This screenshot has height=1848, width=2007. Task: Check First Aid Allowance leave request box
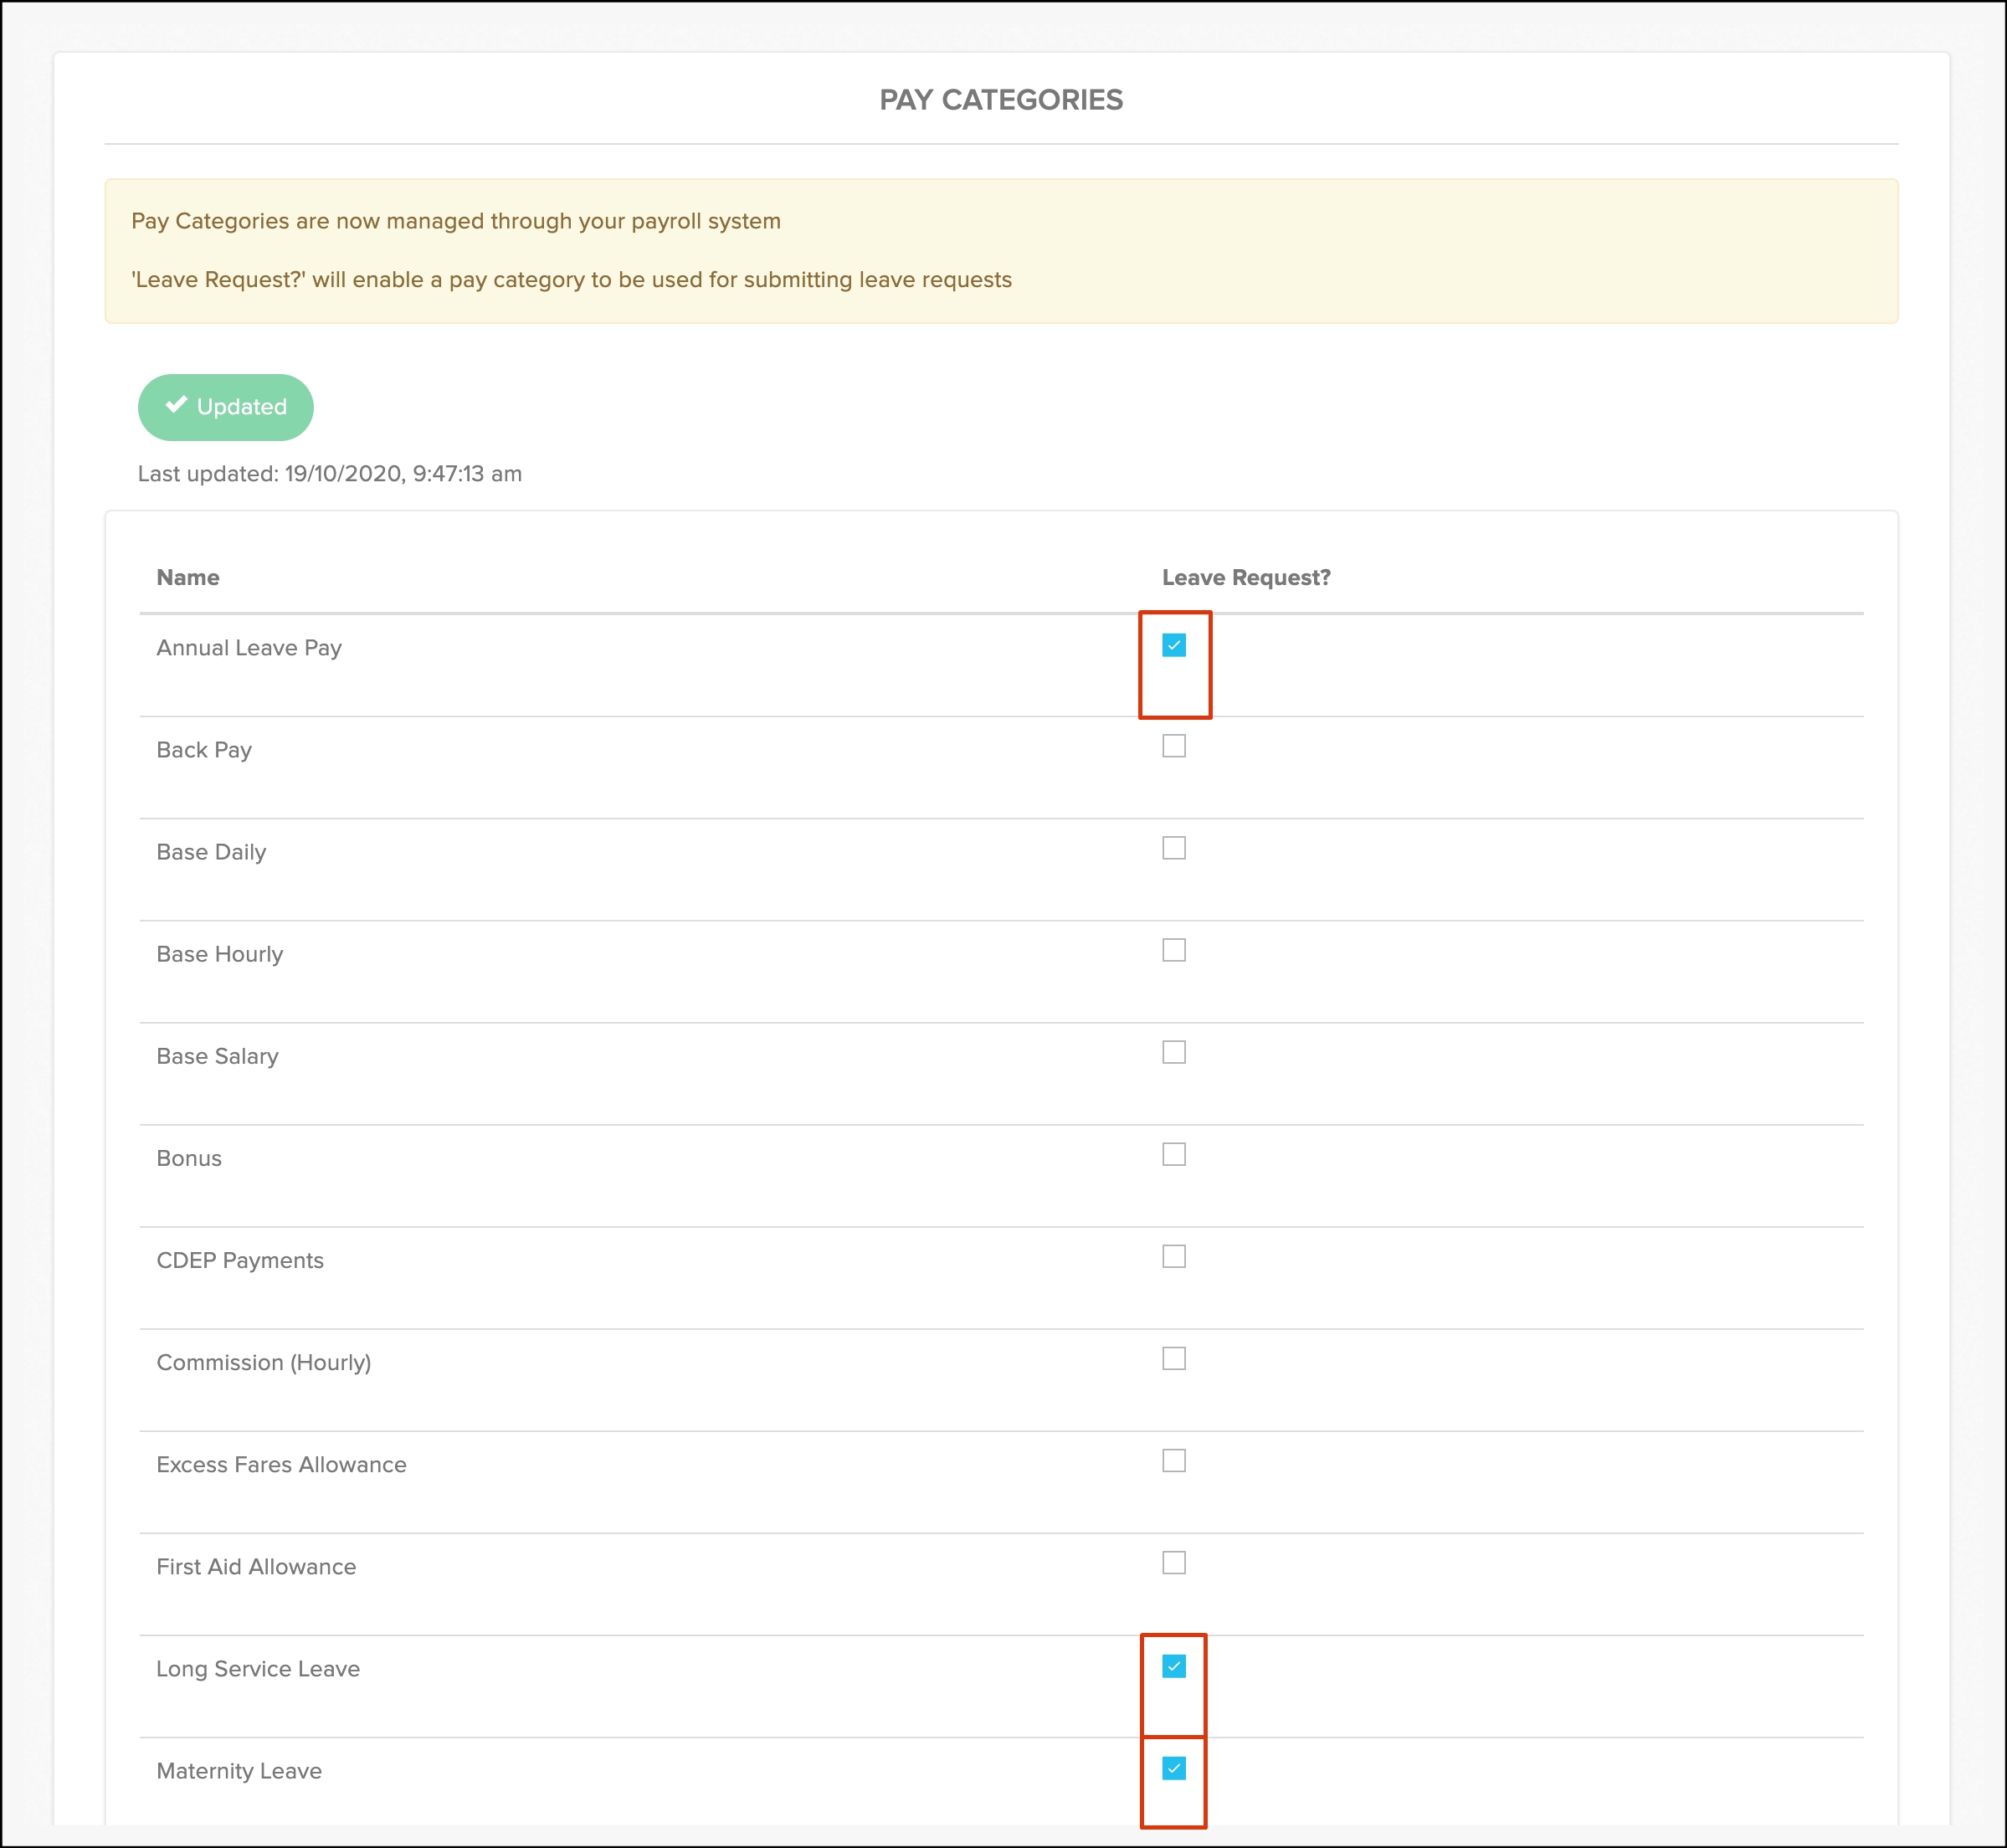(1174, 1563)
